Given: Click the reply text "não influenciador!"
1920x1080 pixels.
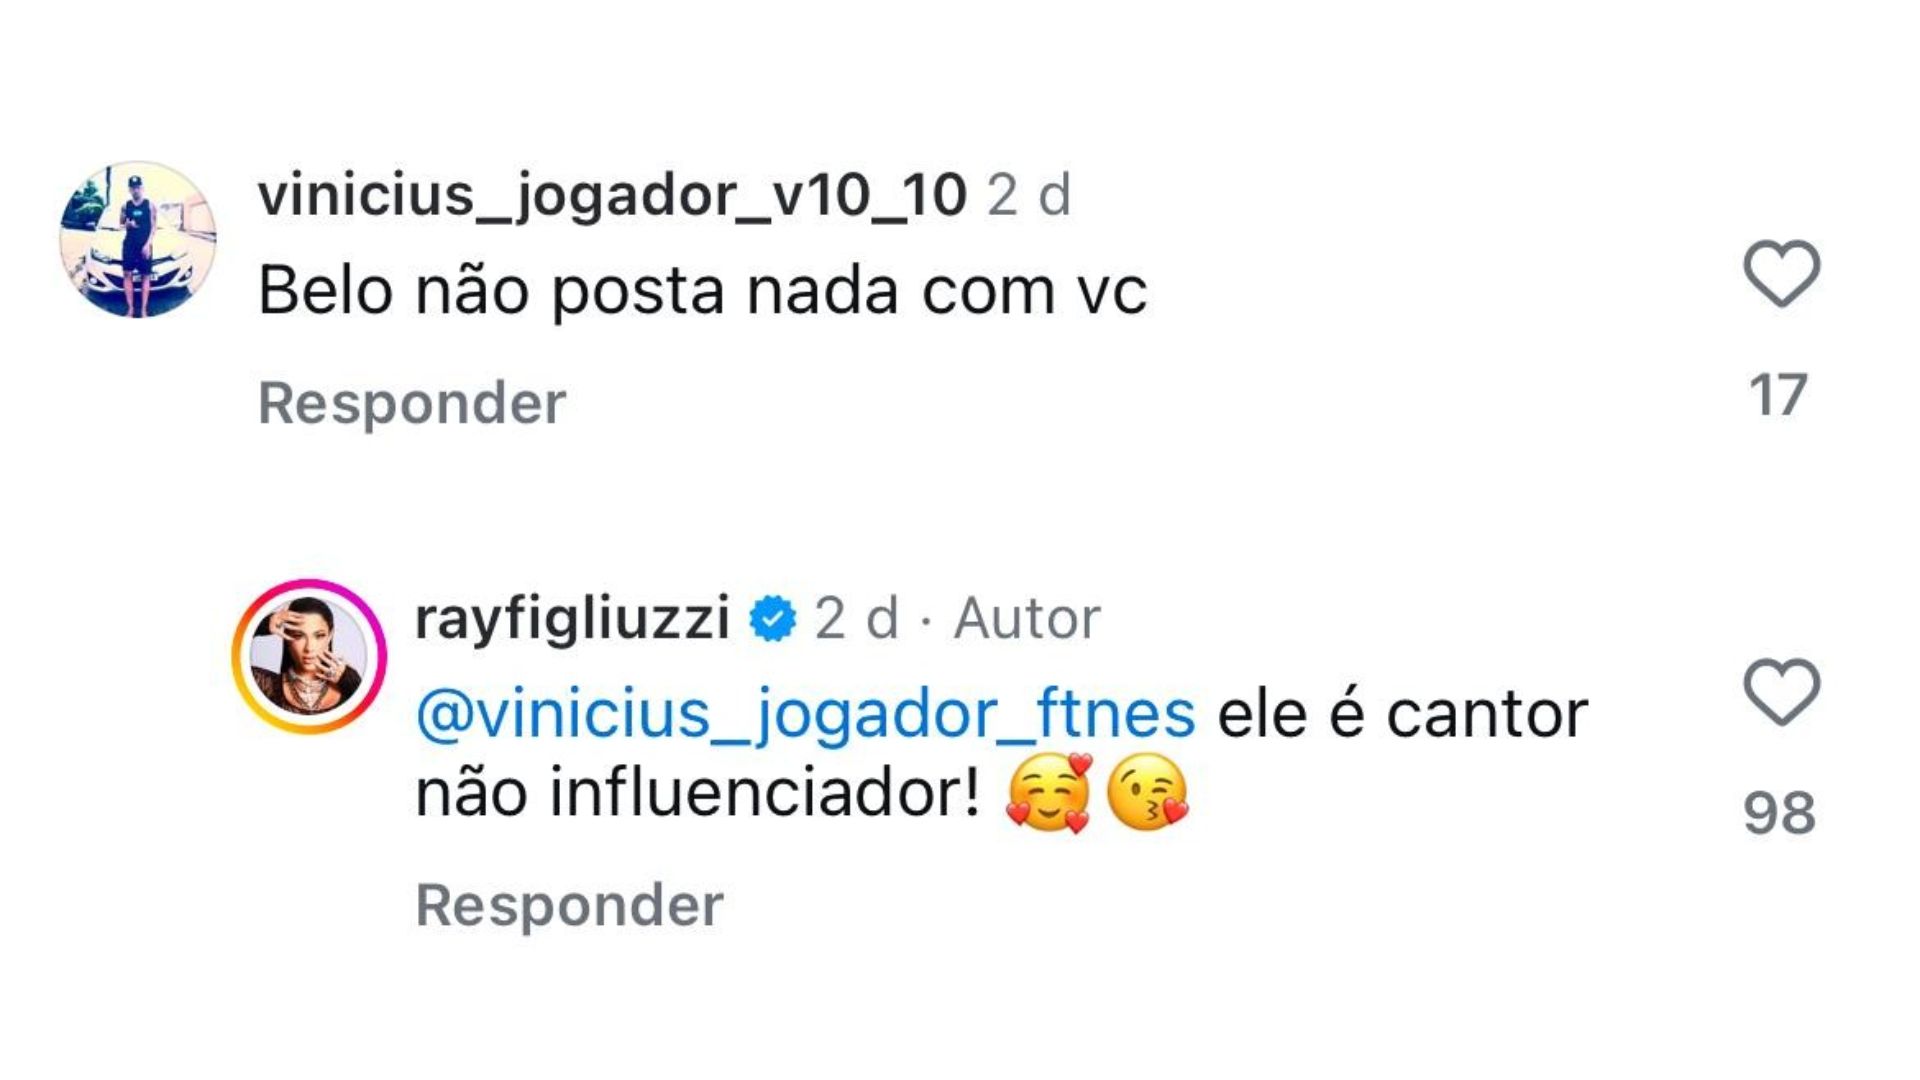Looking at the screenshot, I should [697, 794].
